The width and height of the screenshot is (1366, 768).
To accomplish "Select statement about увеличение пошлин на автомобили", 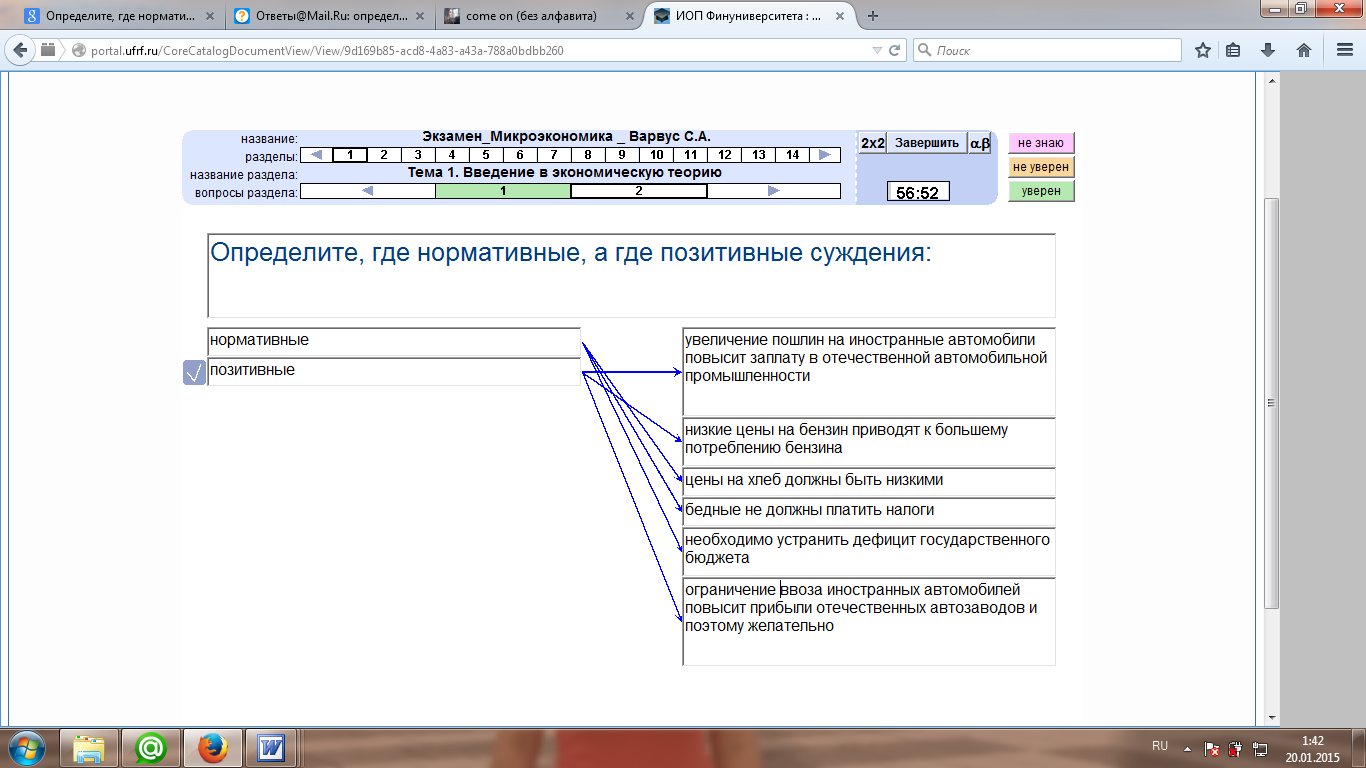I will pos(869,371).
